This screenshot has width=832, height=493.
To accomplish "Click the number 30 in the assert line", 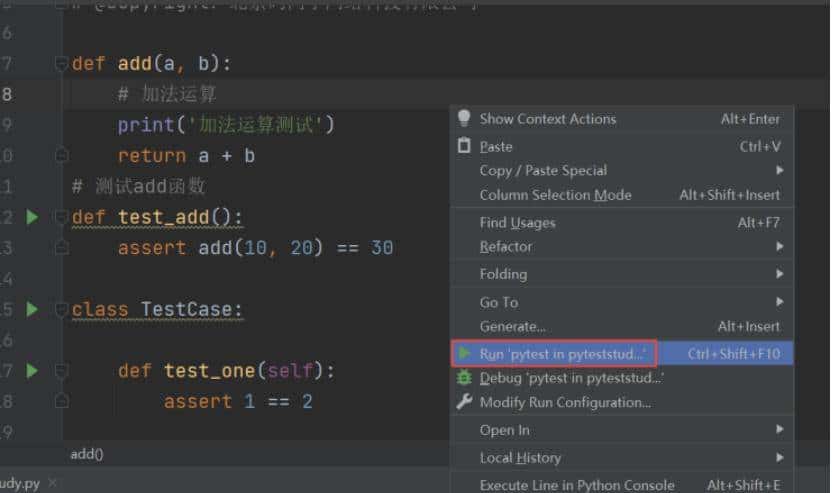I will click(382, 248).
